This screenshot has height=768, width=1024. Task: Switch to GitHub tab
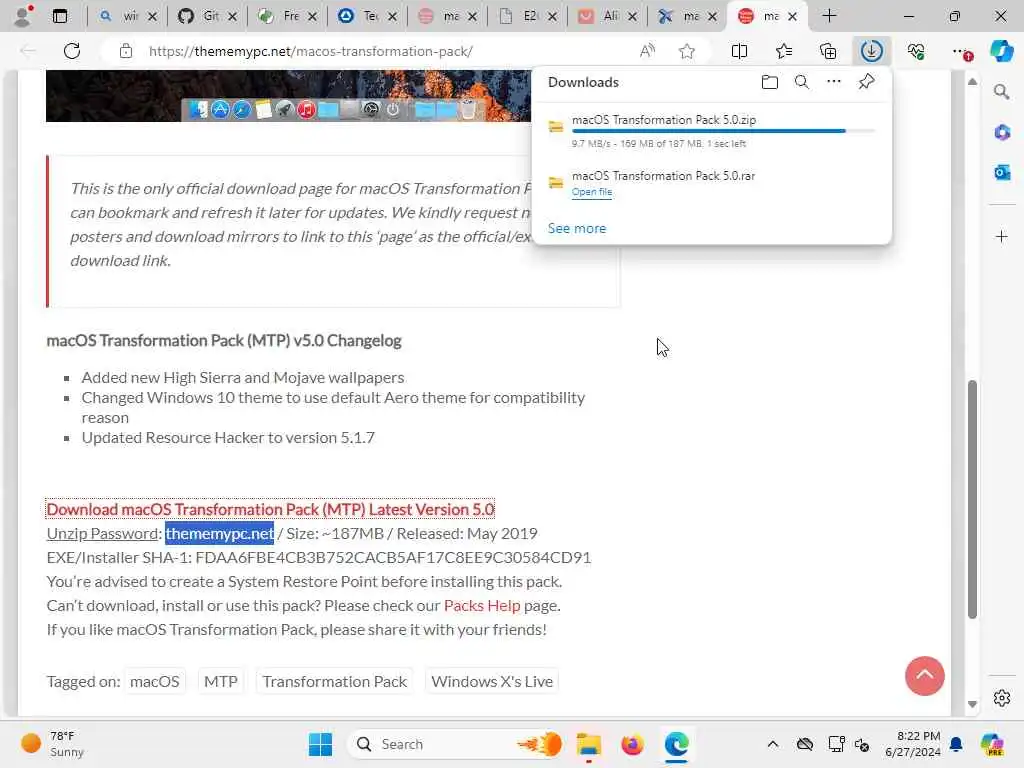click(206, 16)
